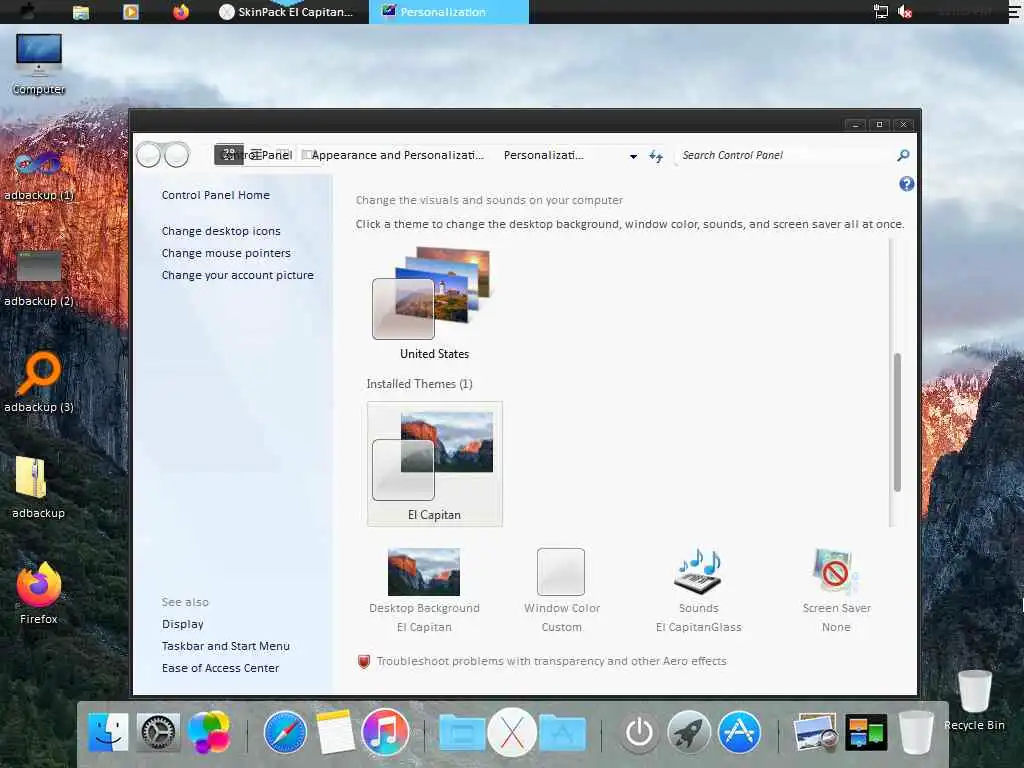Screen dimensions: 1024x768
Task: Open the Display link
Action: pos(183,624)
